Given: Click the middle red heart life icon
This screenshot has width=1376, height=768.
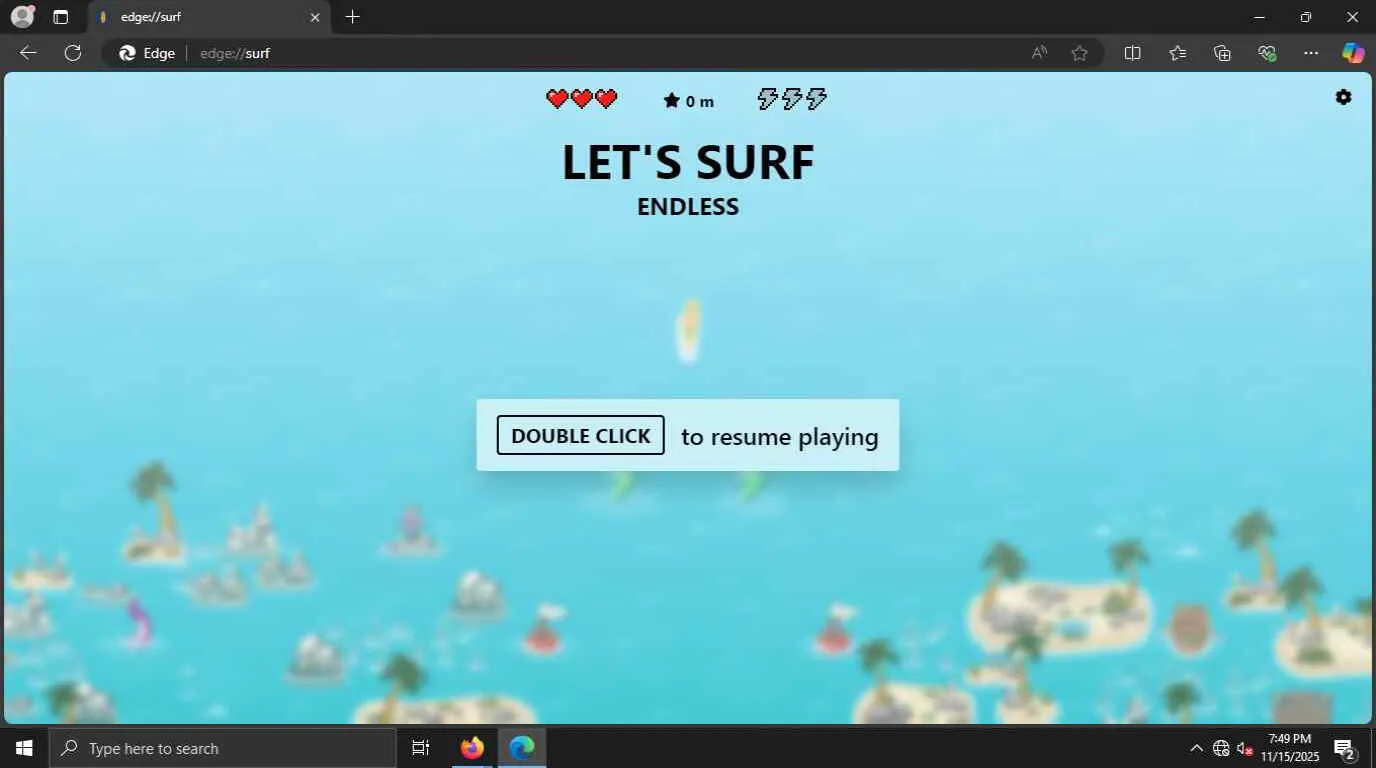Looking at the screenshot, I should click(x=582, y=99).
